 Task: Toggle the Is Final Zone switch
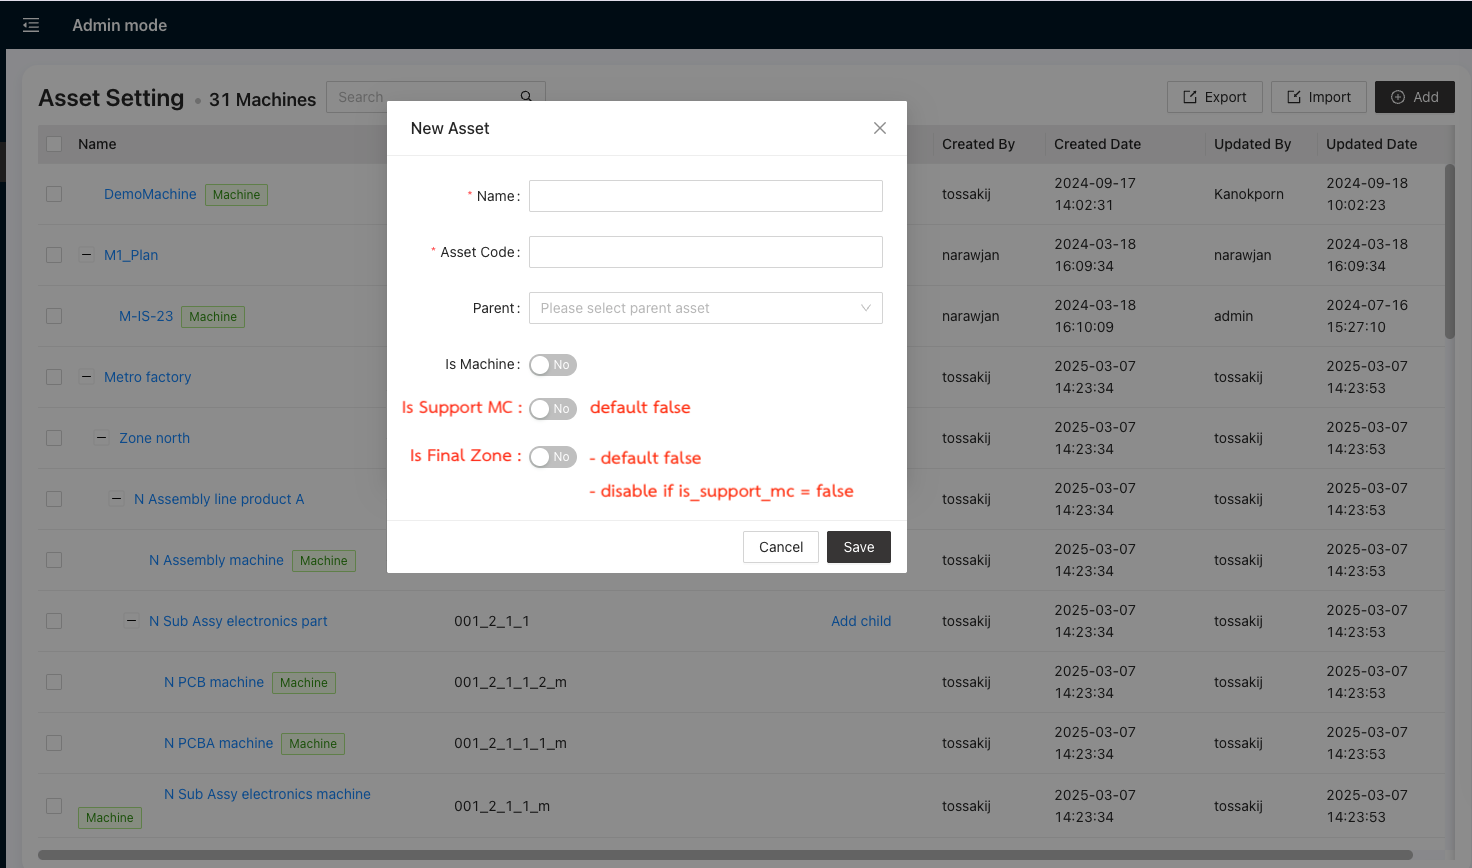point(553,457)
